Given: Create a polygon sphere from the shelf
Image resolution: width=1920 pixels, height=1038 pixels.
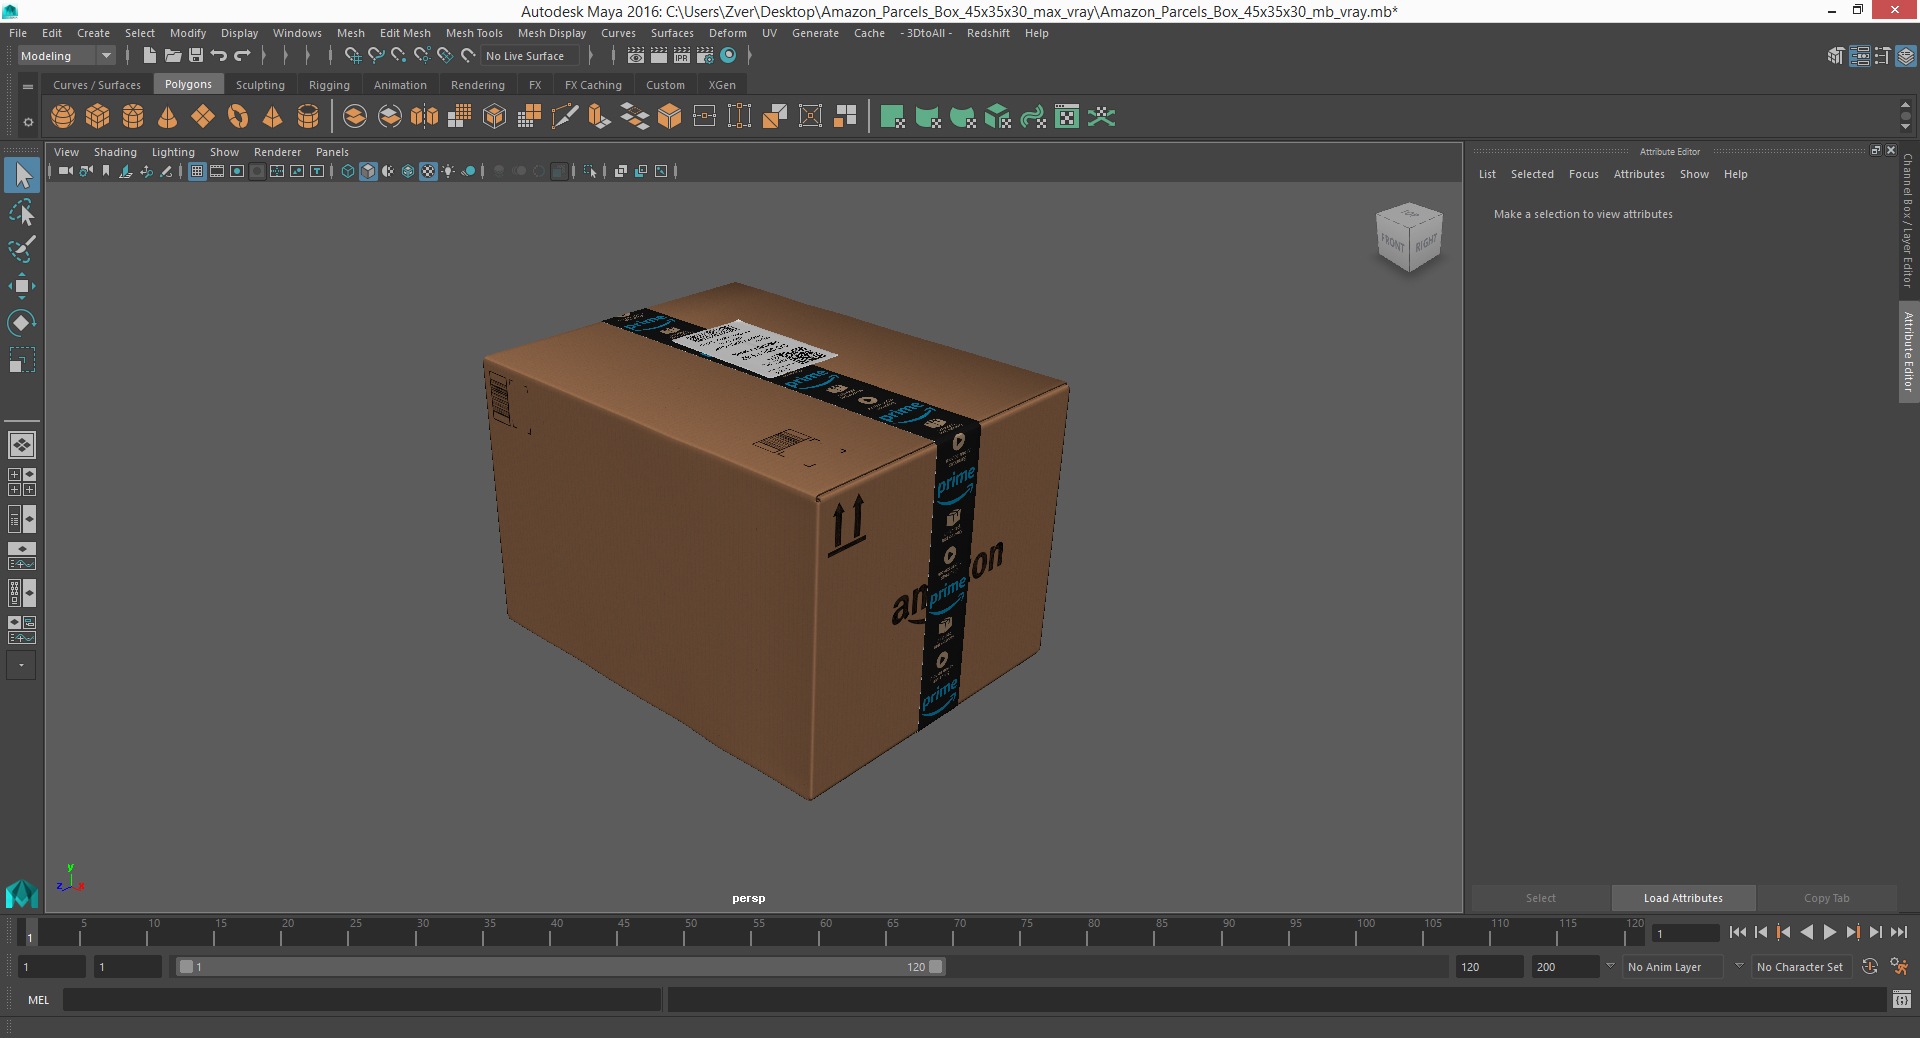Looking at the screenshot, I should coord(63,117).
